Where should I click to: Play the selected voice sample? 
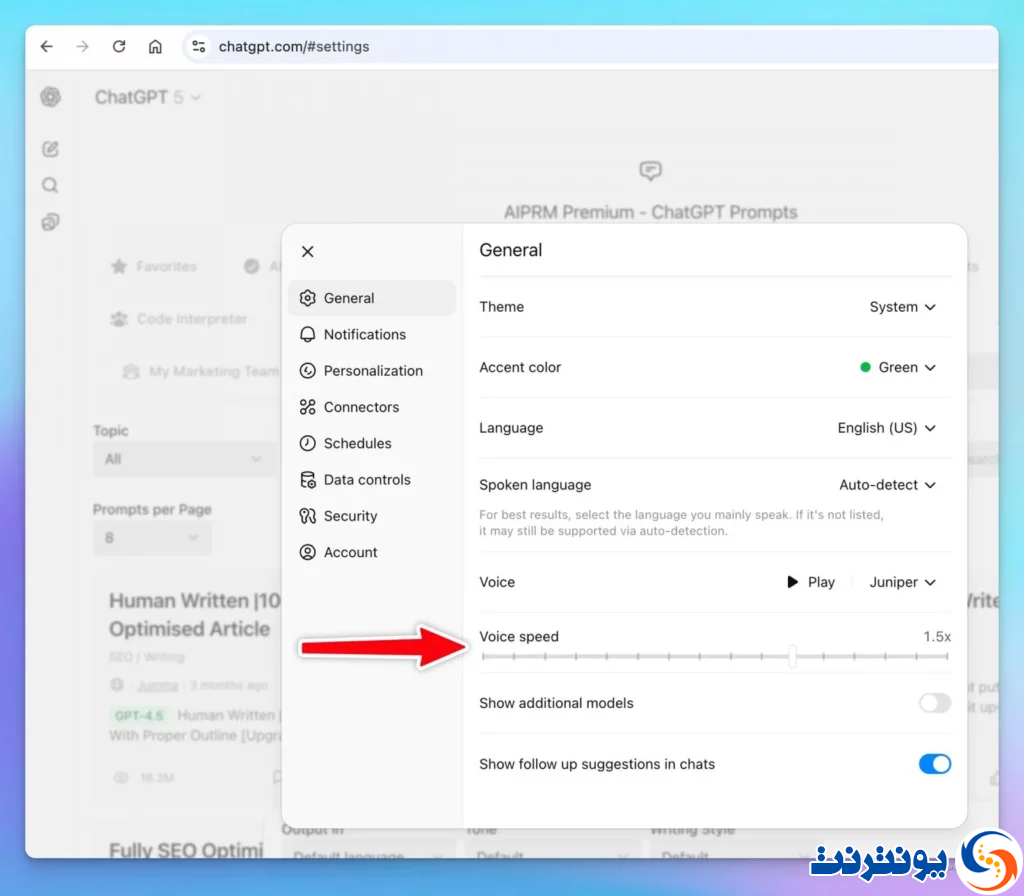point(810,582)
